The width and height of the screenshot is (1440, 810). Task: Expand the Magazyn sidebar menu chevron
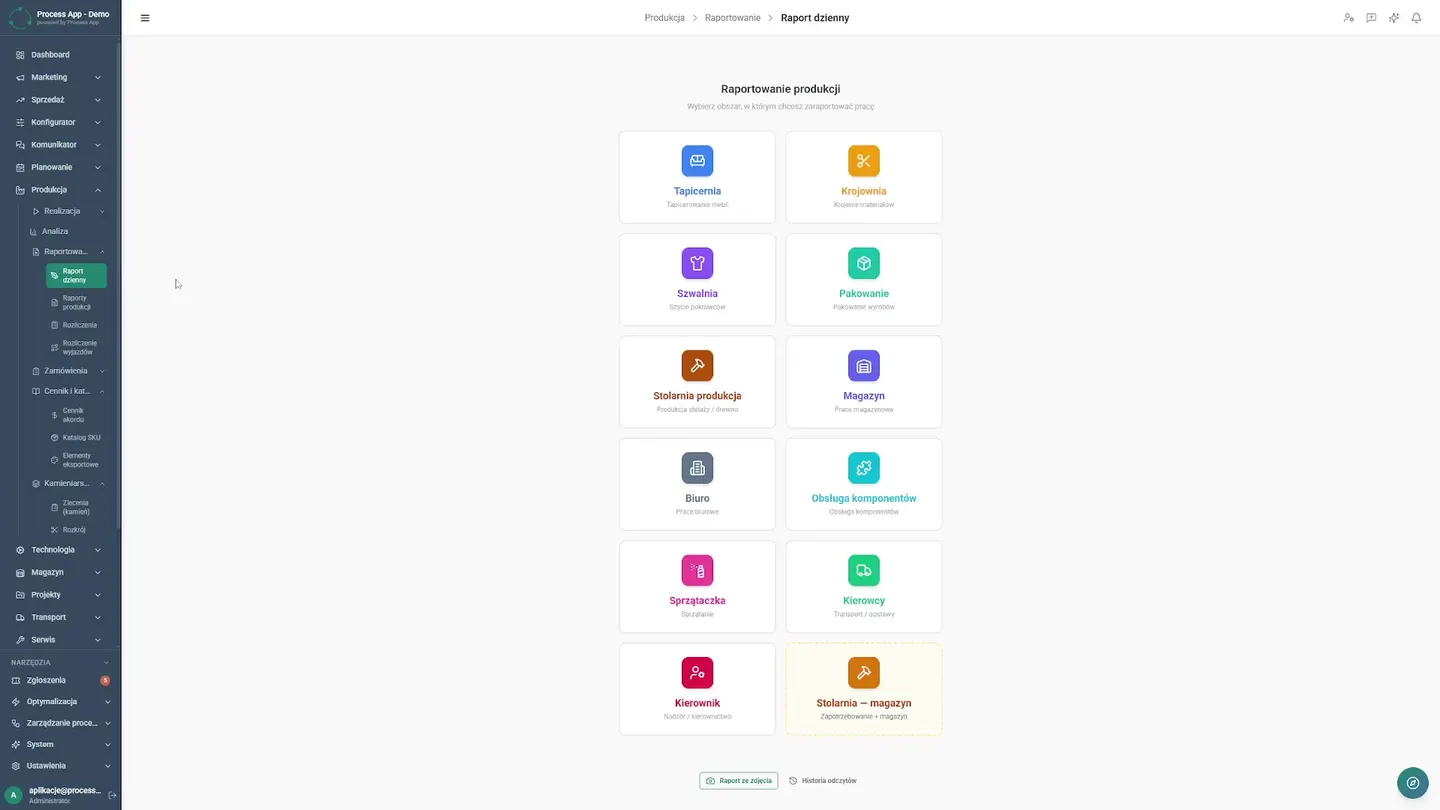point(98,572)
